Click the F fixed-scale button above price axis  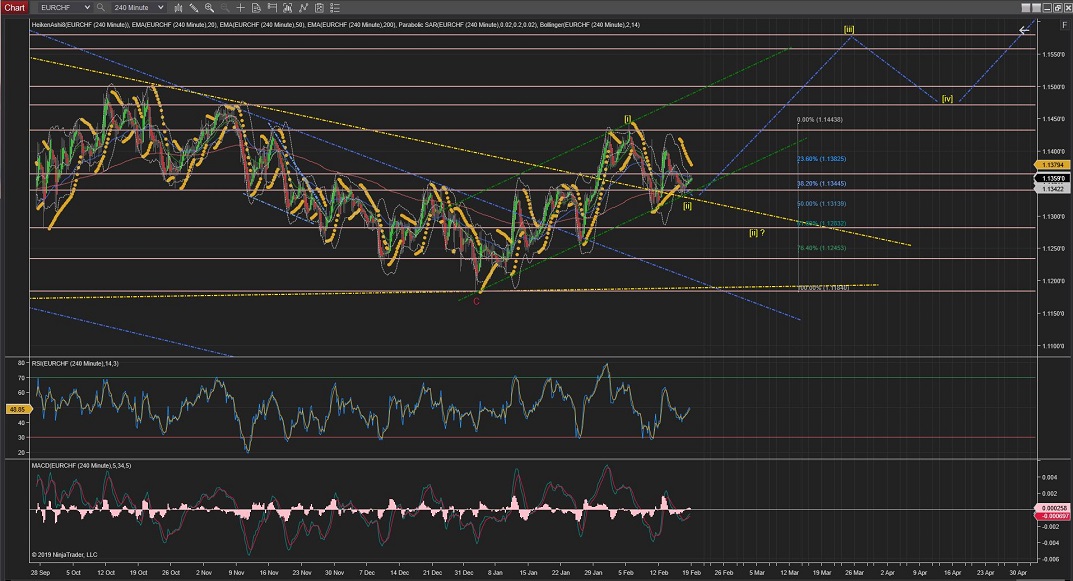coord(1064,25)
